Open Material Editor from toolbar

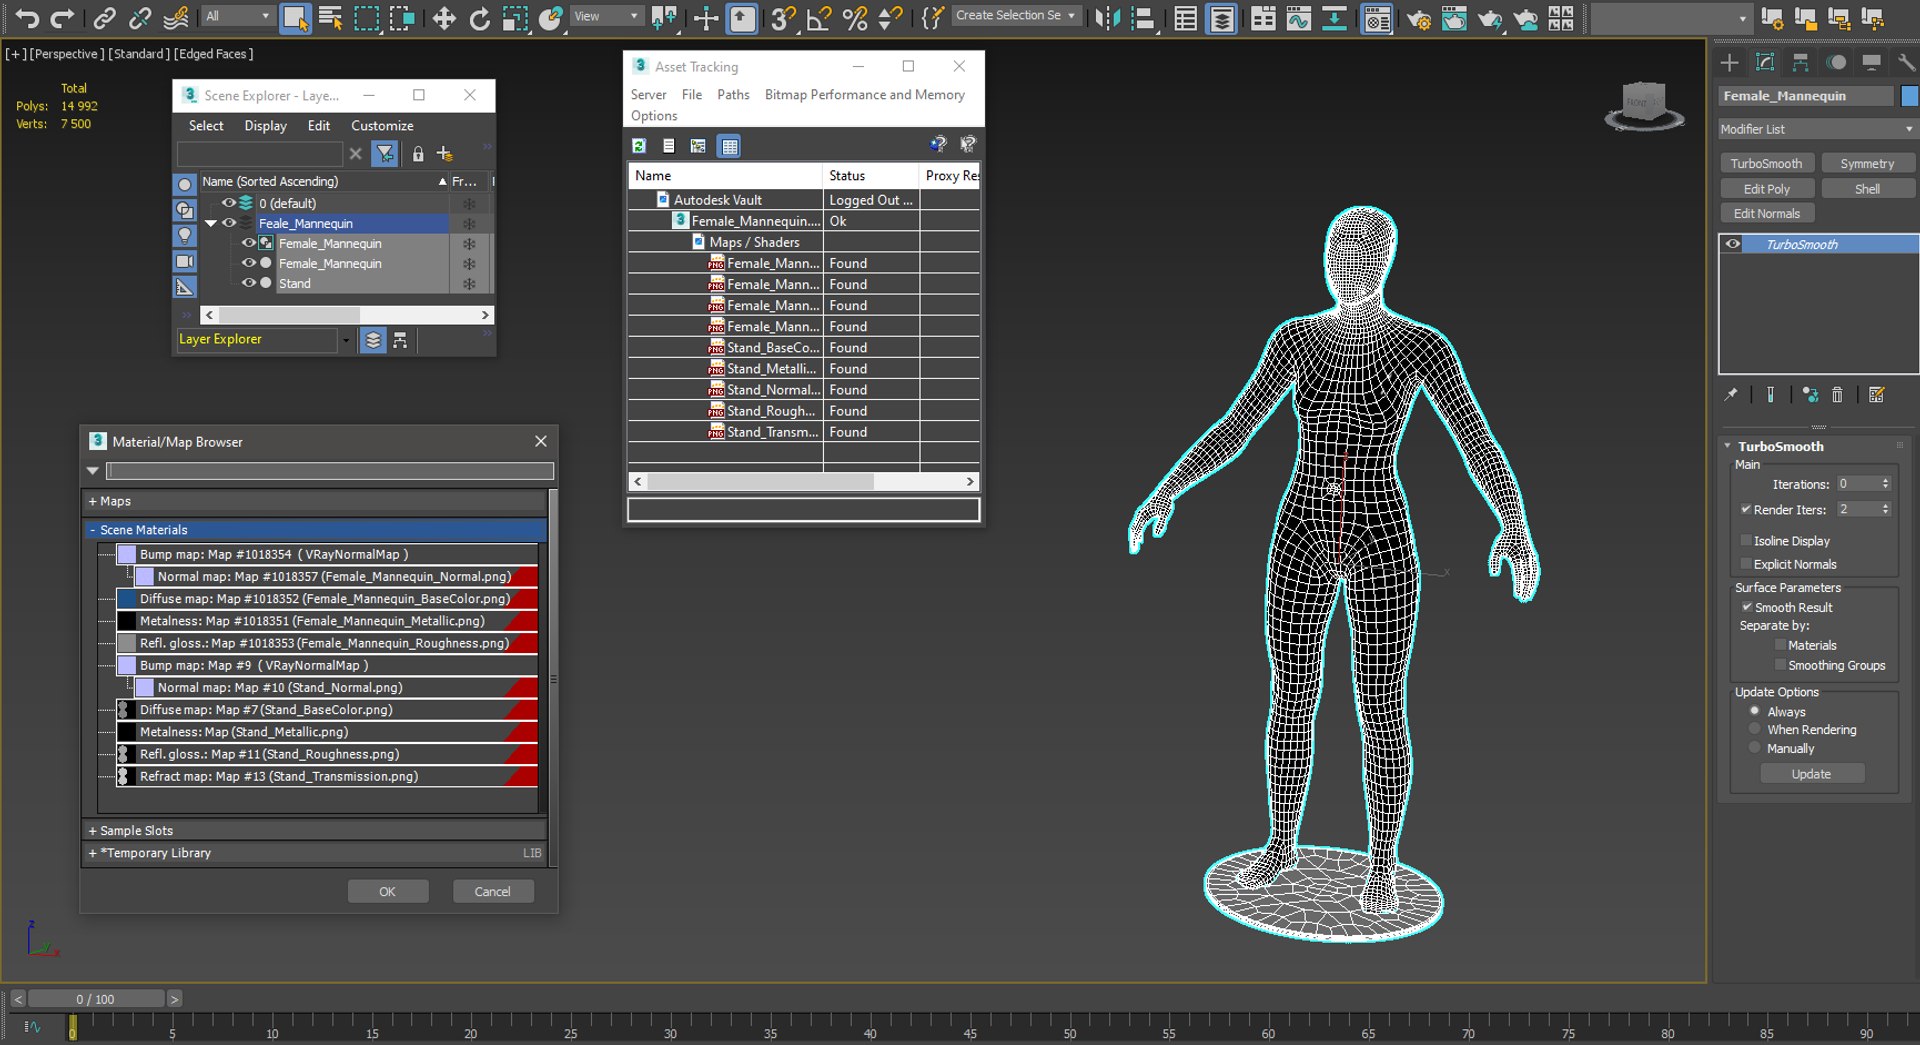[x=1377, y=17]
